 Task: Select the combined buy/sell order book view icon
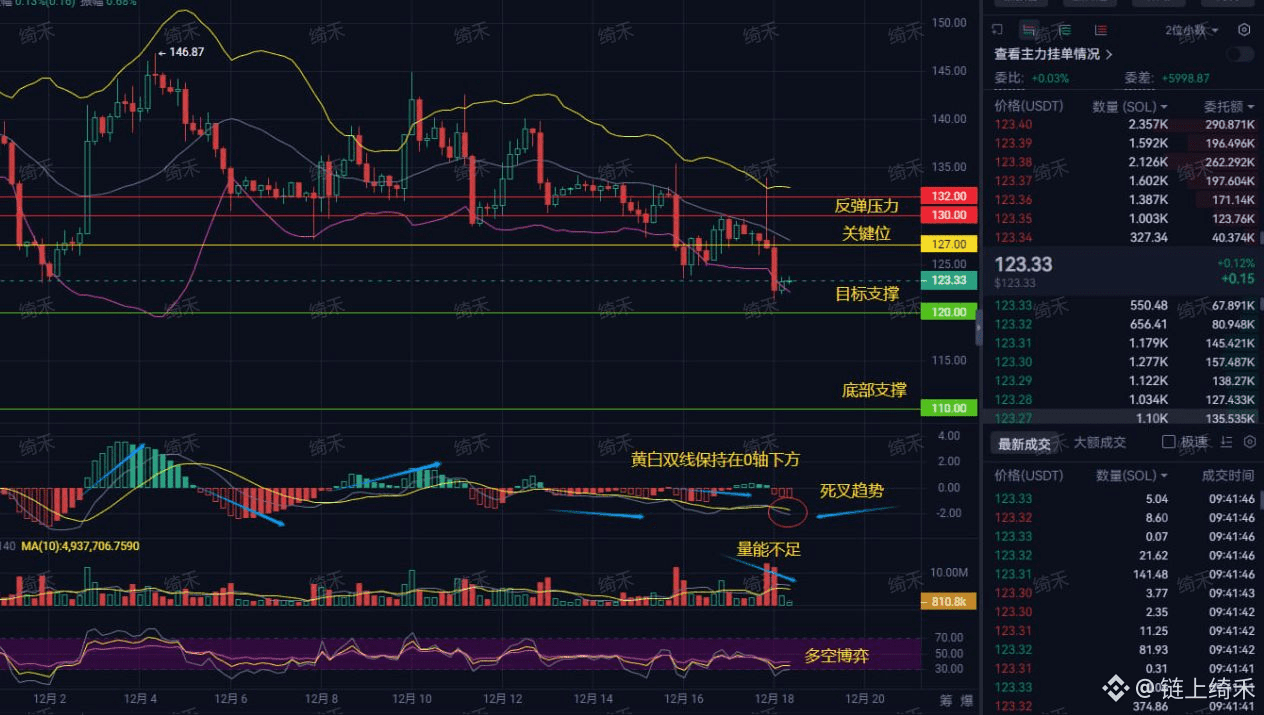click(x=1028, y=30)
